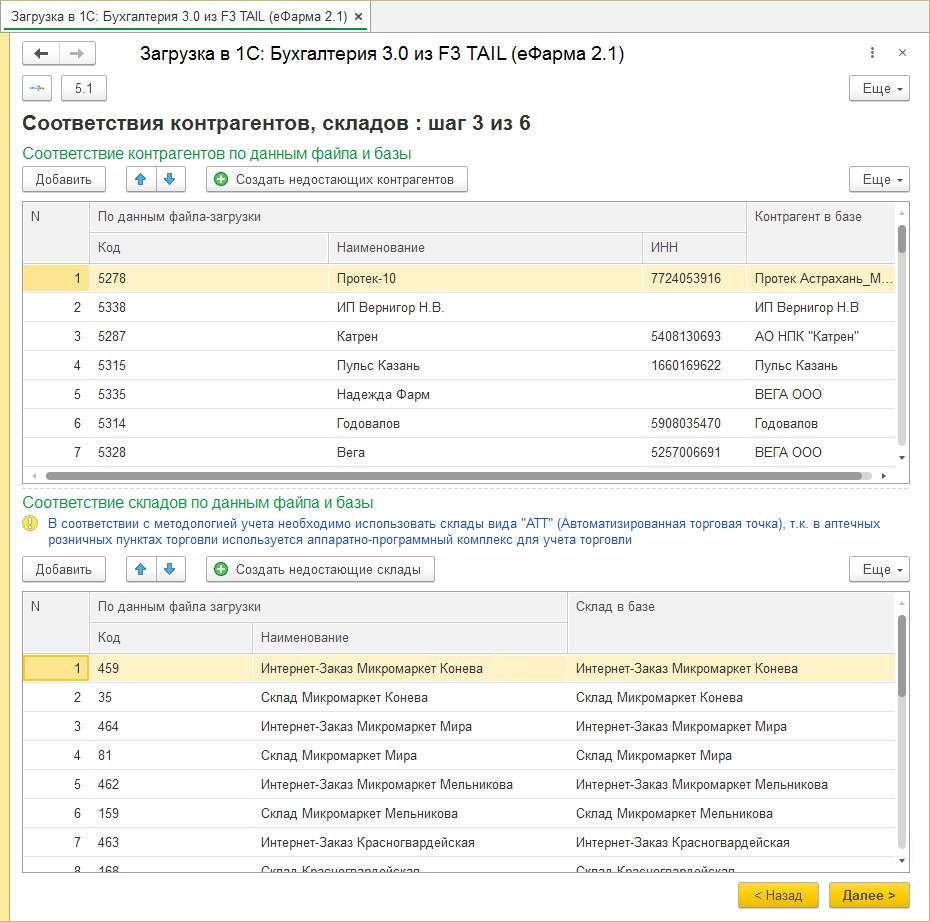Click the forward navigation arrow
This screenshot has height=922, width=930.
click(78, 54)
